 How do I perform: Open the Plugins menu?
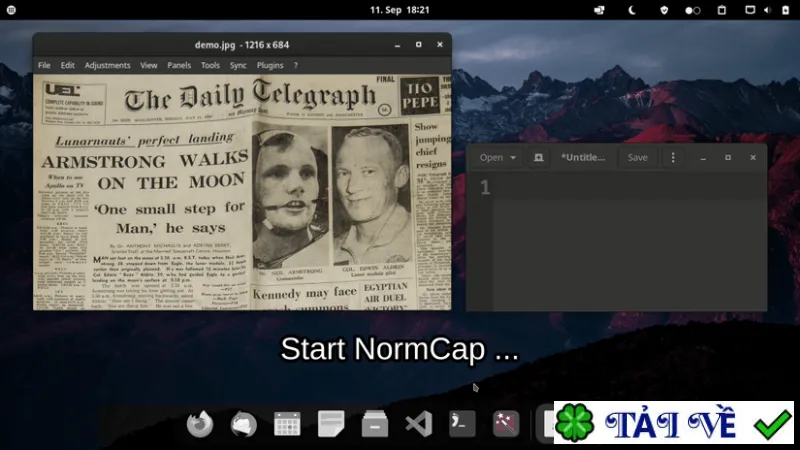pos(270,65)
